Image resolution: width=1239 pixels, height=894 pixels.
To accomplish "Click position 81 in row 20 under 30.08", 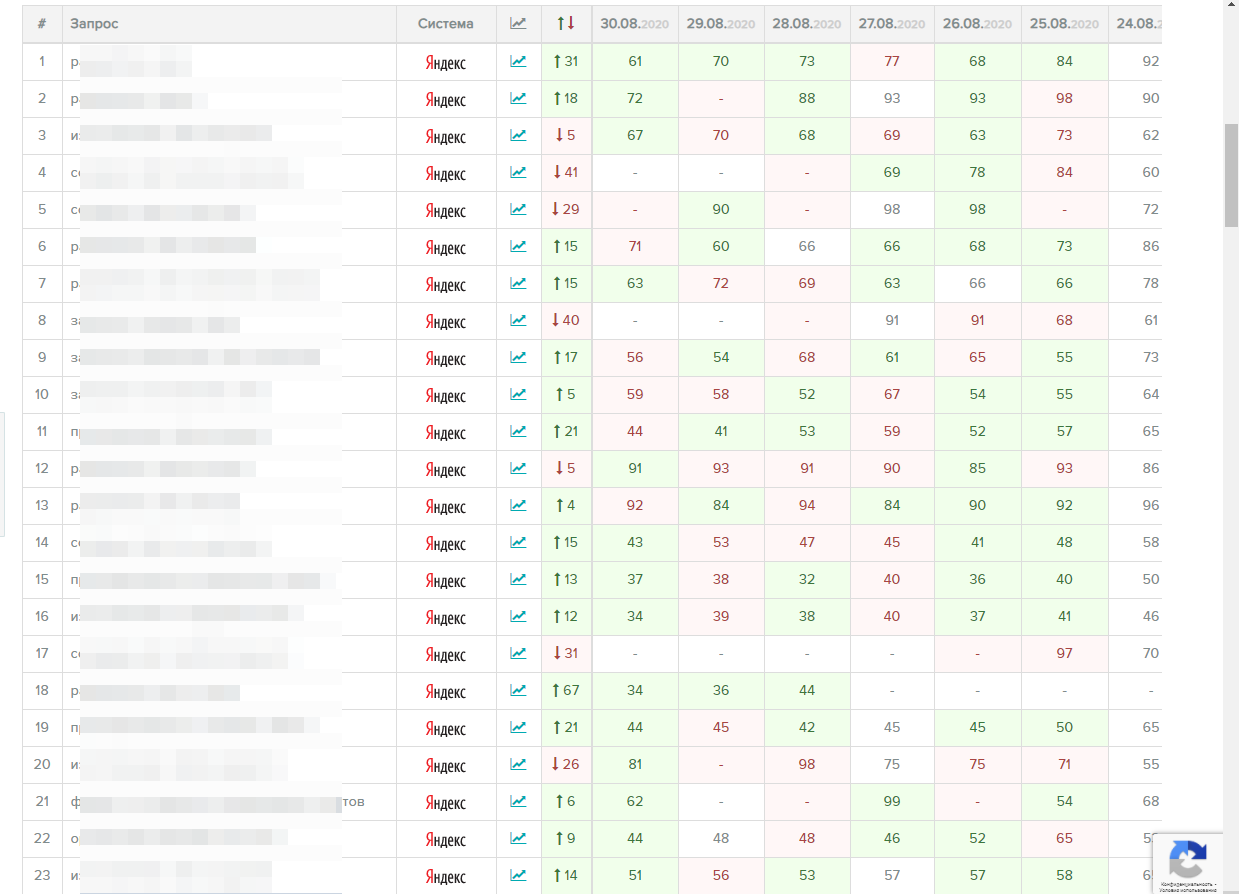I will click(635, 764).
